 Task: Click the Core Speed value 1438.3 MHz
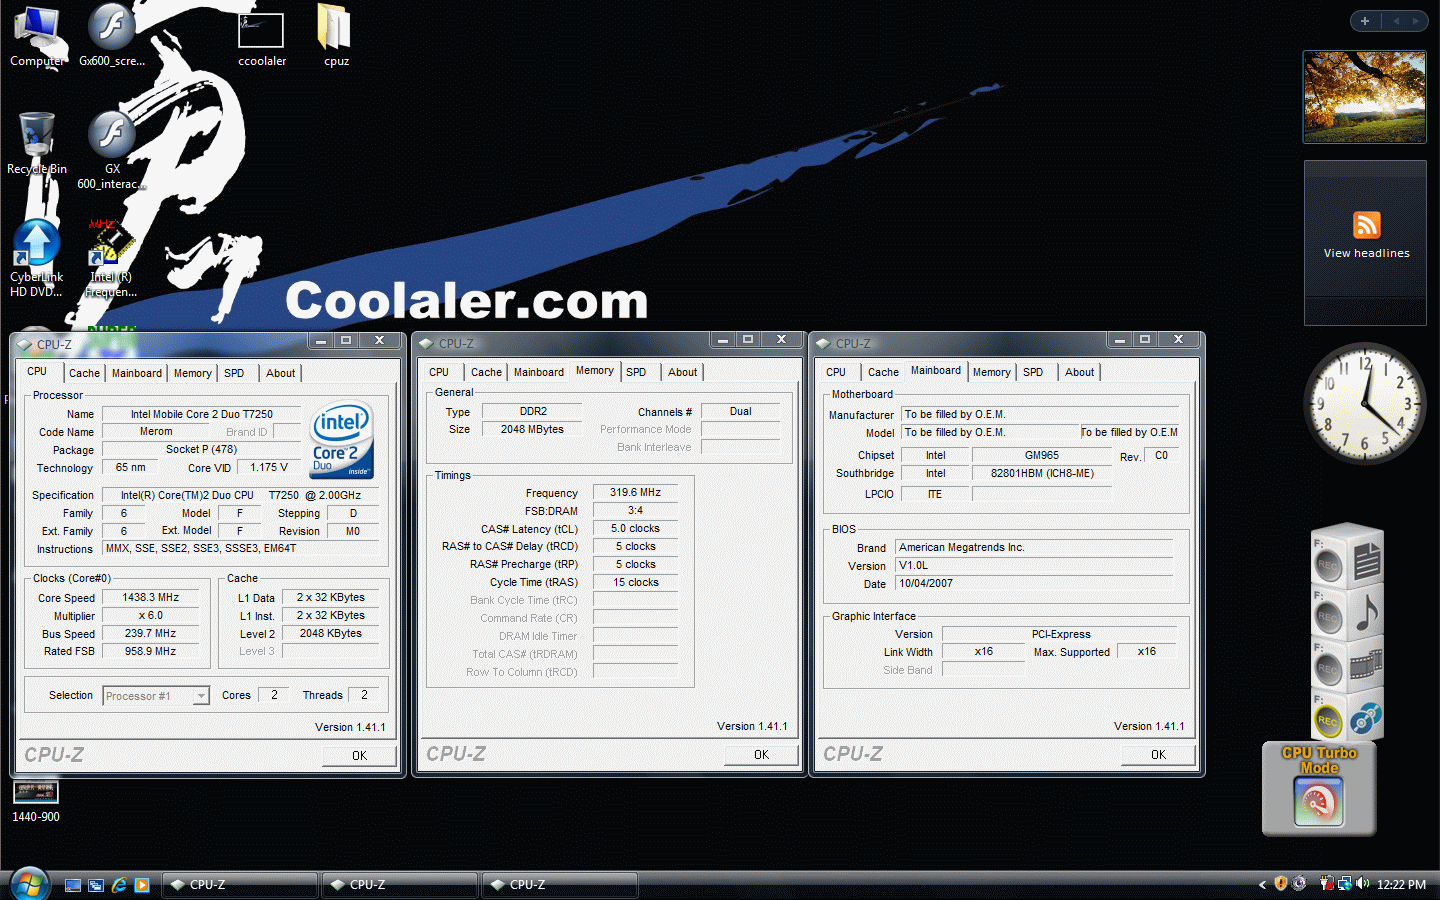point(151,597)
